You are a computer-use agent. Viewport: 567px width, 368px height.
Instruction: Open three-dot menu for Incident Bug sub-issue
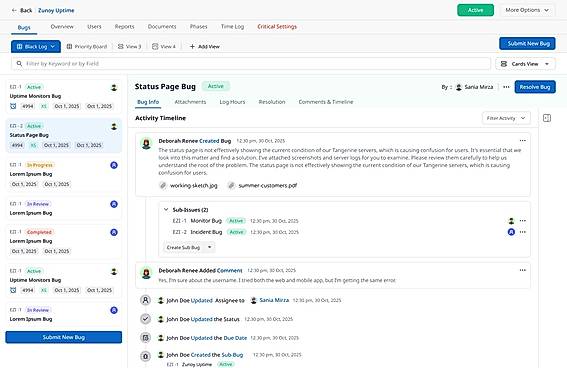(x=523, y=232)
